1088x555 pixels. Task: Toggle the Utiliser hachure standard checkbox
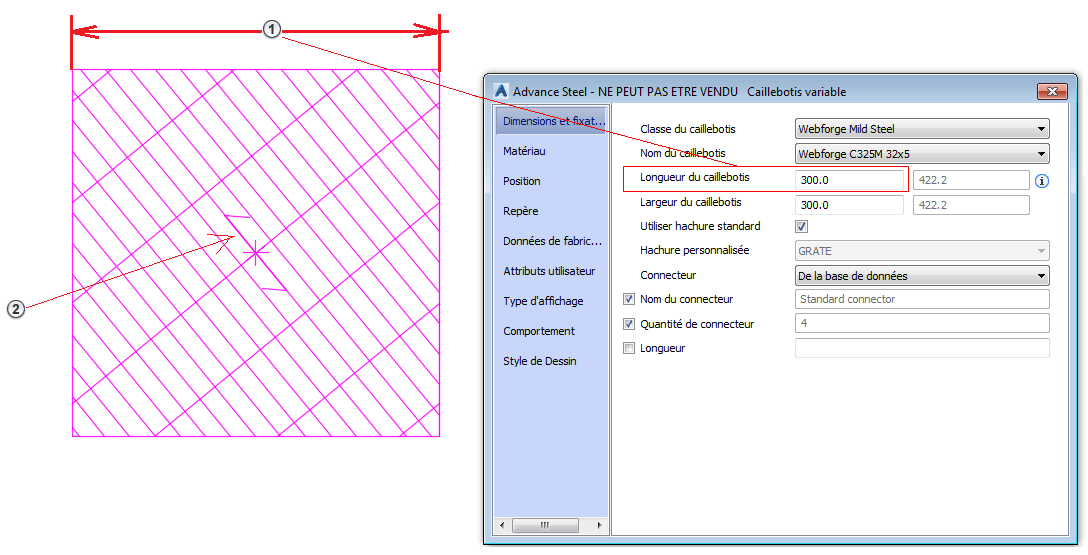pos(801,226)
